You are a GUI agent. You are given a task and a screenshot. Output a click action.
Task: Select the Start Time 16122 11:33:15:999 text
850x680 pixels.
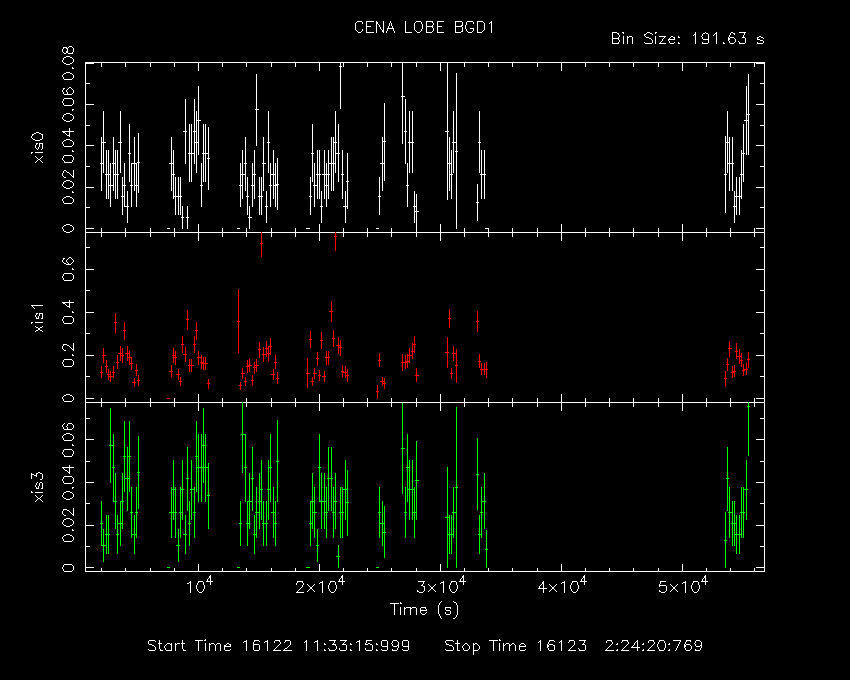(x=279, y=646)
